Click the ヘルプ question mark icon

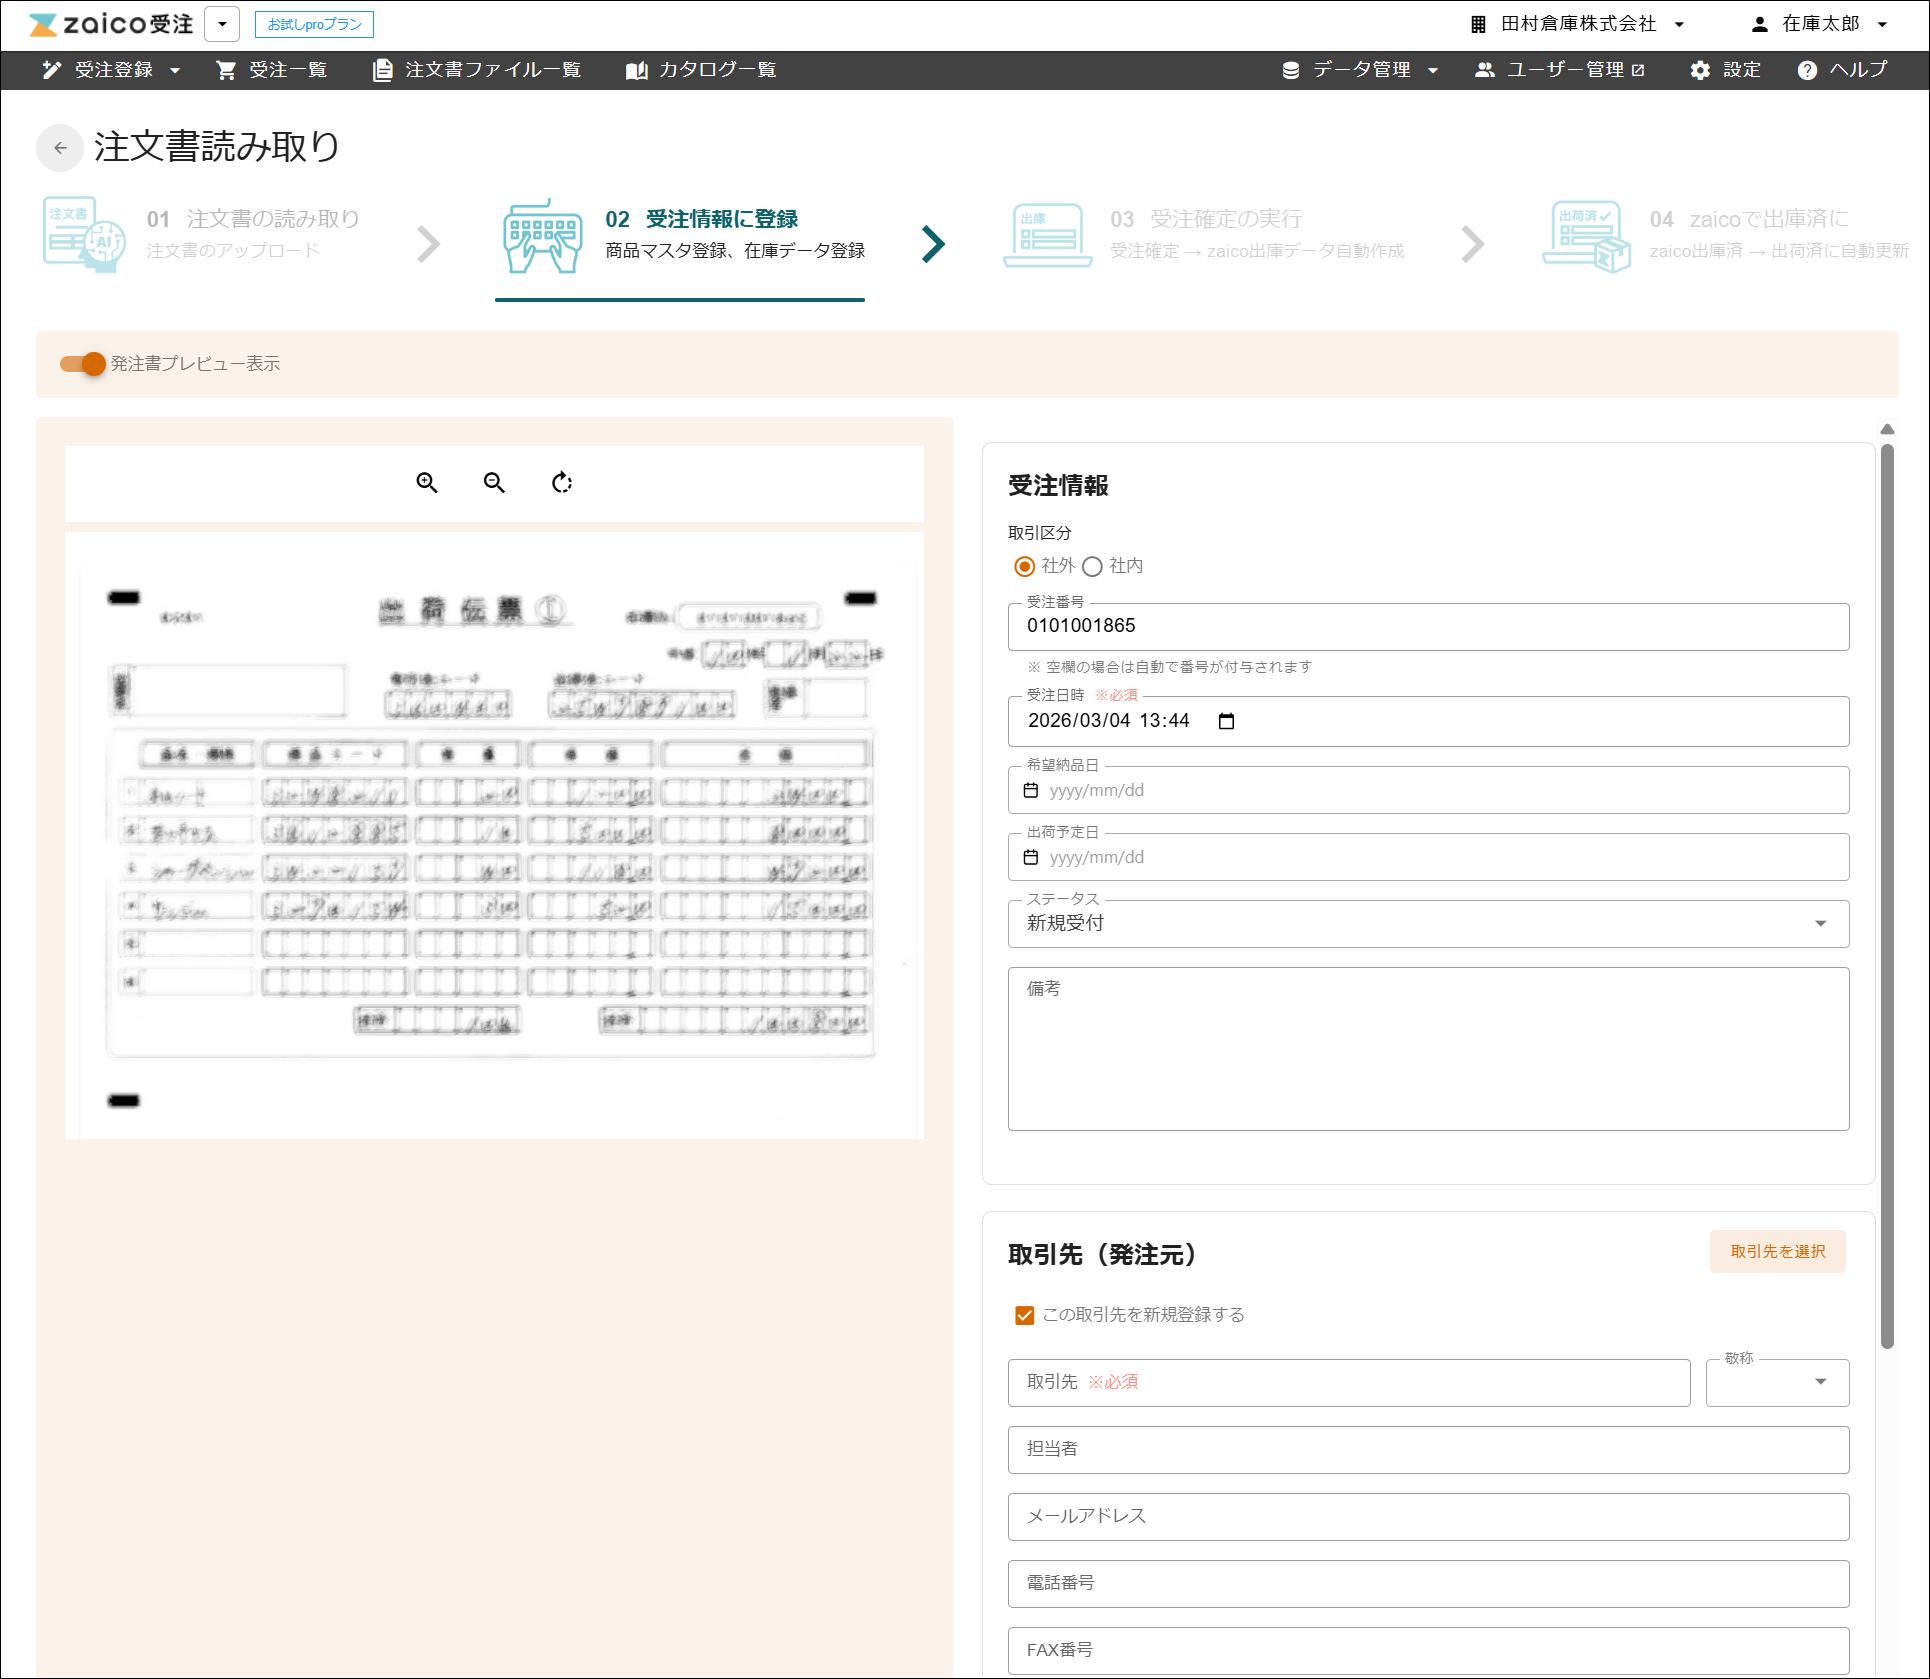pyautogui.click(x=1807, y=70)
